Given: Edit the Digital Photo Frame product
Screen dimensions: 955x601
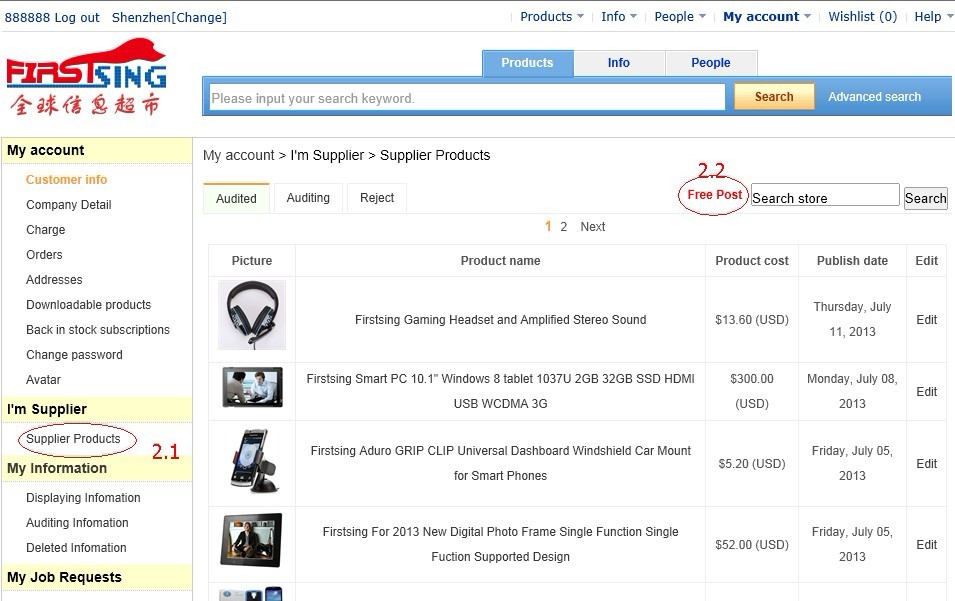Looking at the screenshot, I should tap(926, 544).
